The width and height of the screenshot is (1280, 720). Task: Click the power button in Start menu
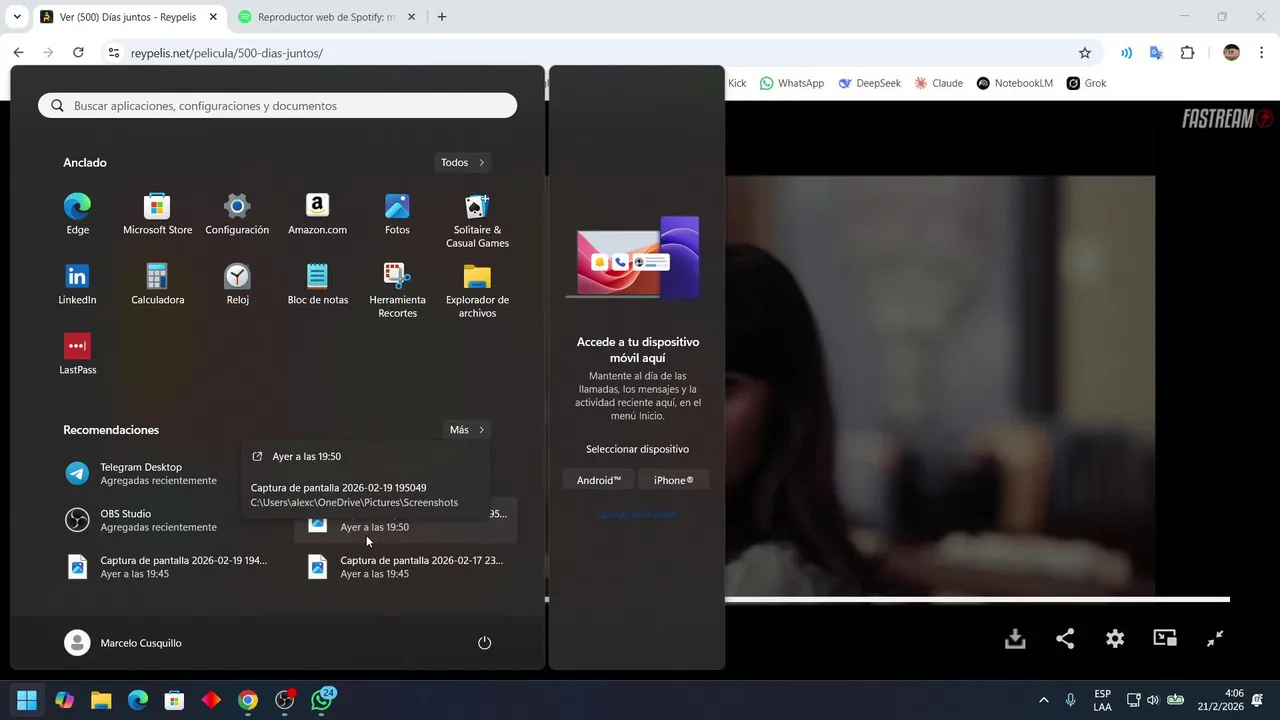point(484,643)
